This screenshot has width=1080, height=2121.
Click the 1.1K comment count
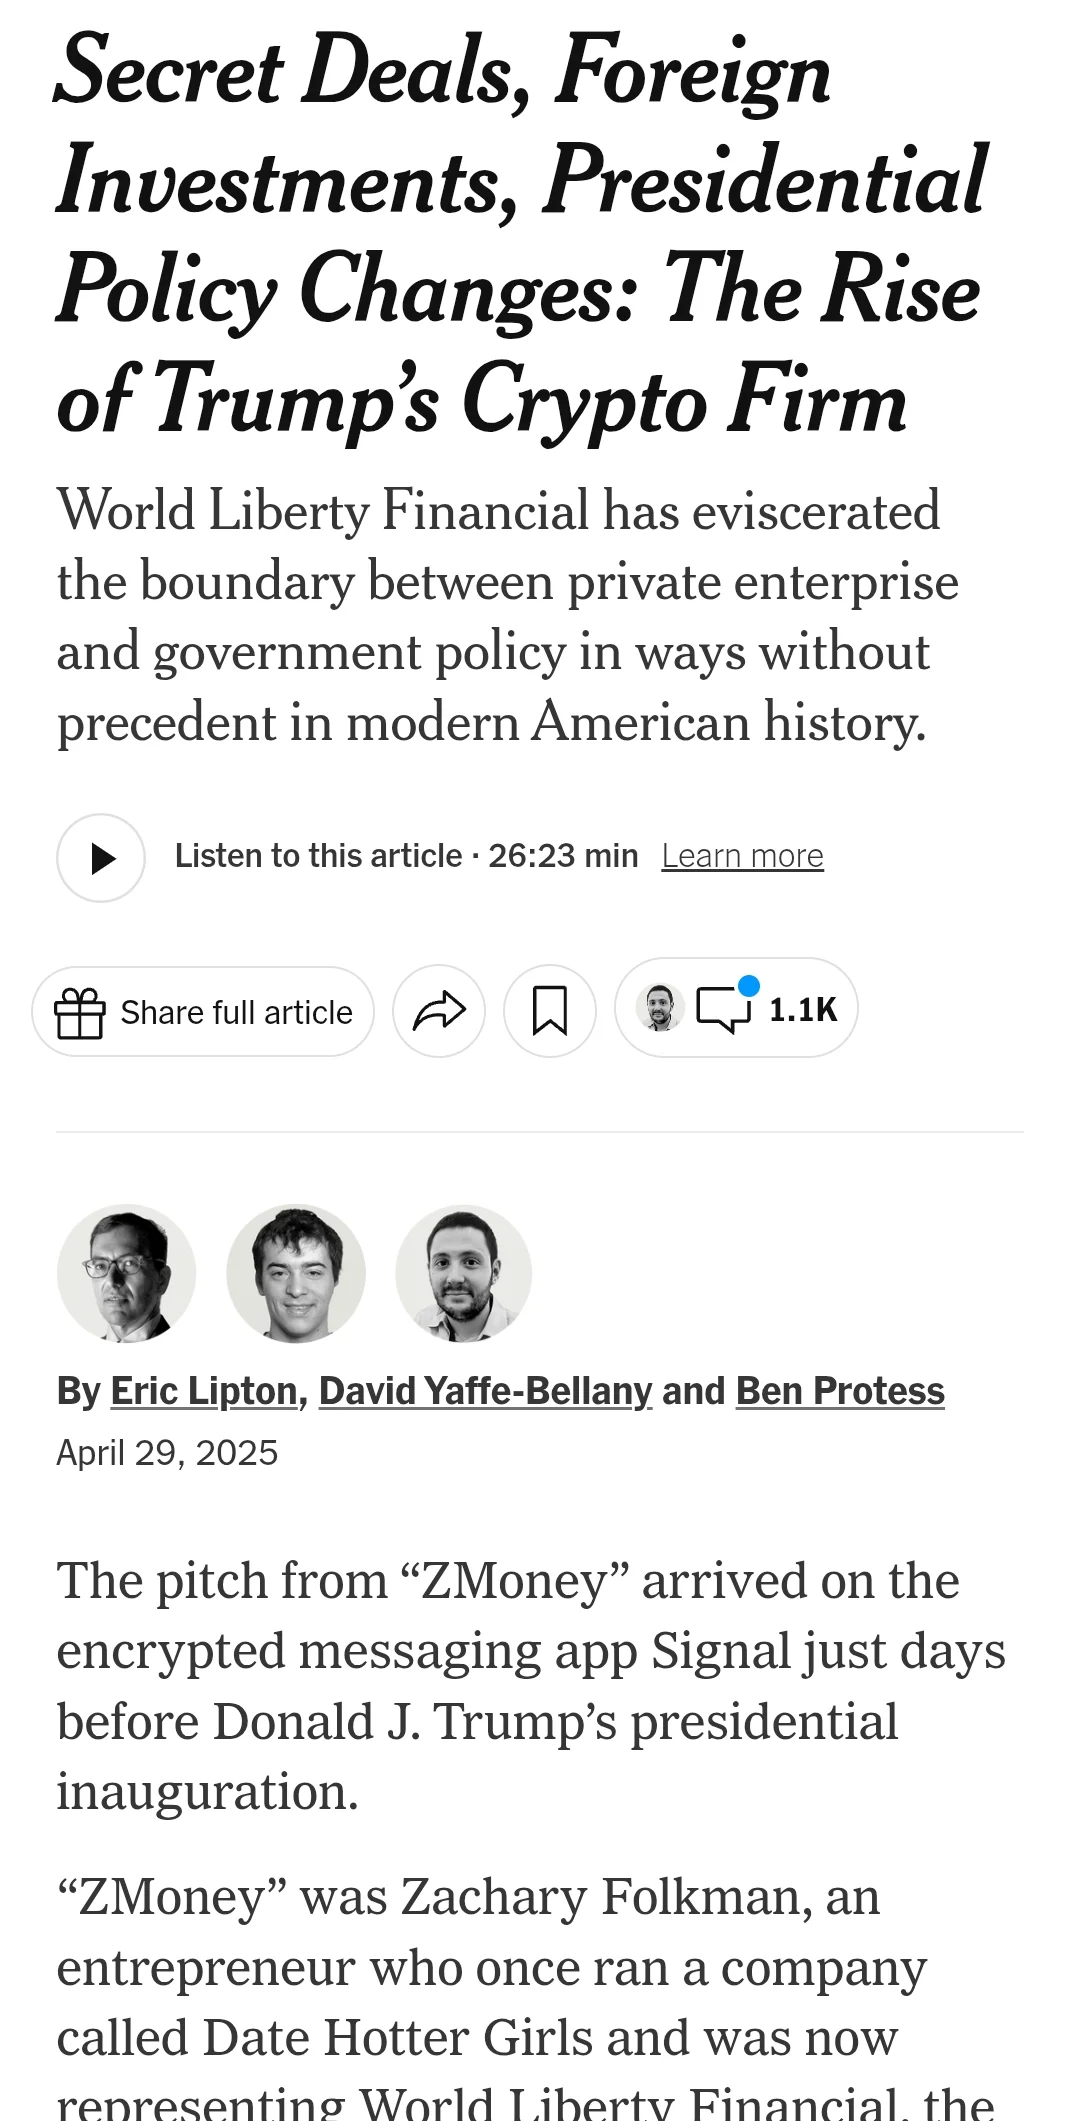802,1010
